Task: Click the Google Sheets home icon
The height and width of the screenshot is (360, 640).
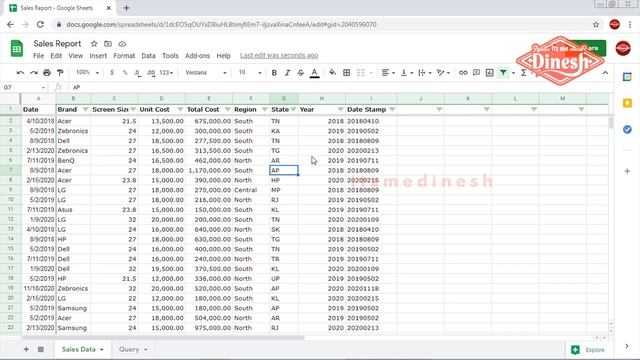Action: coord(17,49)
